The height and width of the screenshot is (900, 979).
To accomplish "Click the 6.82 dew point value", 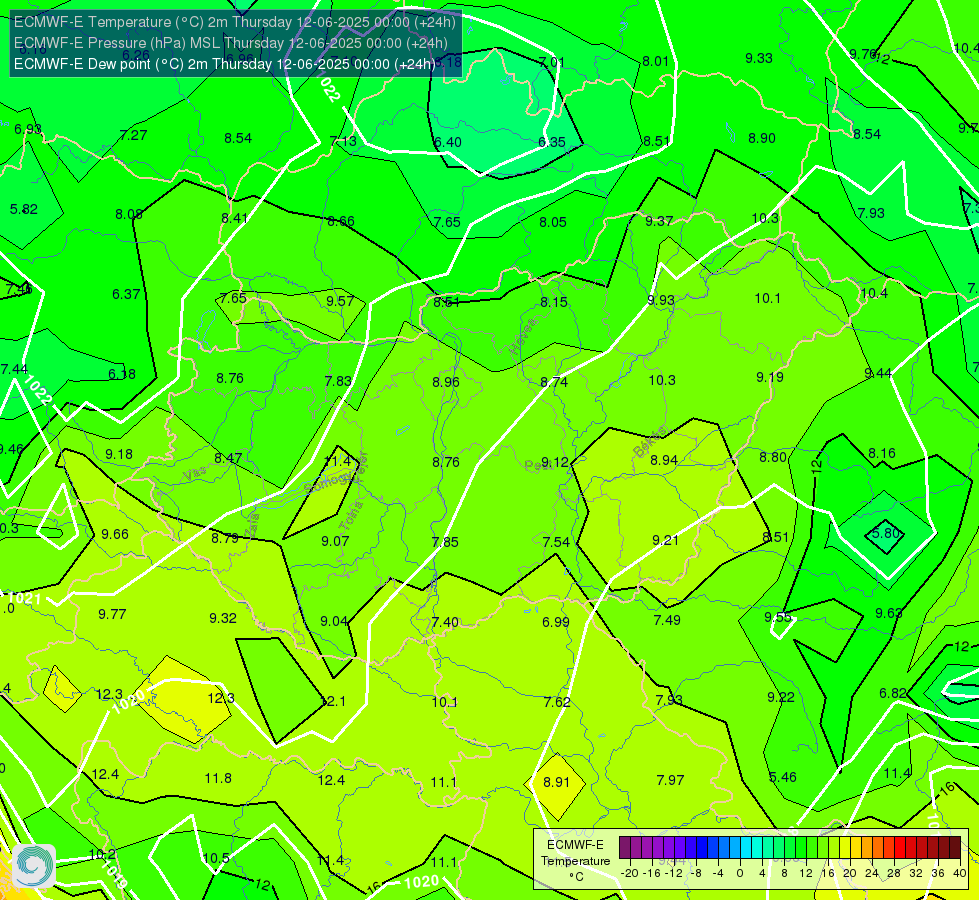I will [x=892, y=693].
